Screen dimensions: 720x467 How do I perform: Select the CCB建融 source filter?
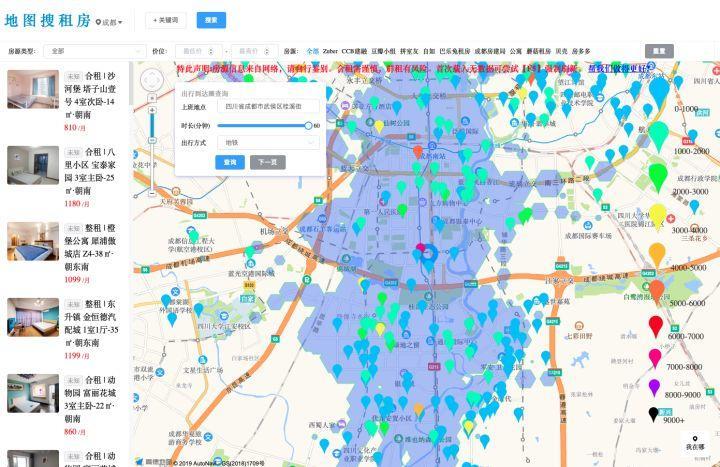coord(354,51)
